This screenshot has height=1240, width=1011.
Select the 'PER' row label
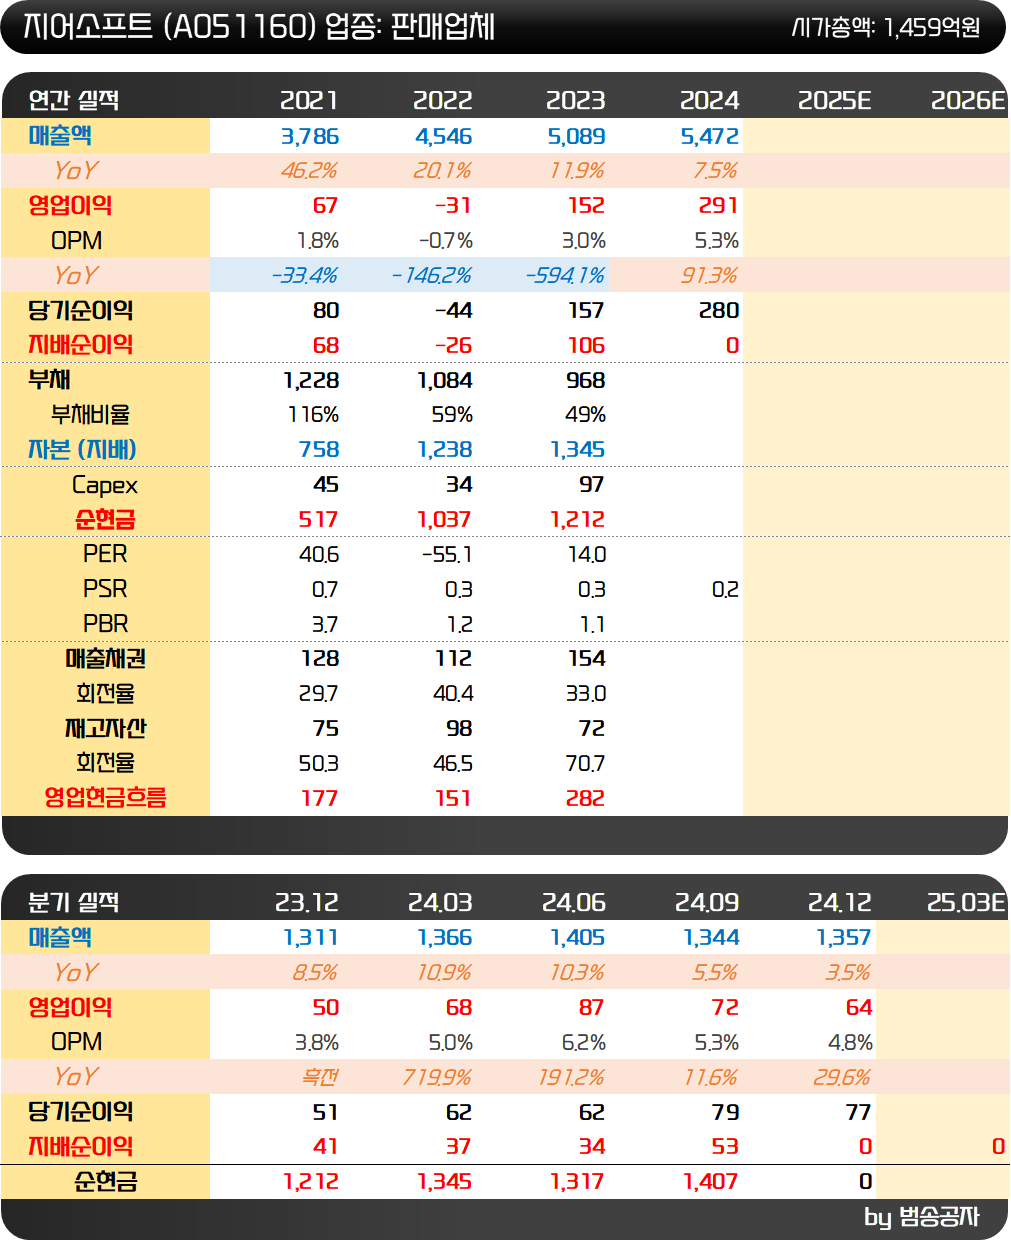point(105,554)
